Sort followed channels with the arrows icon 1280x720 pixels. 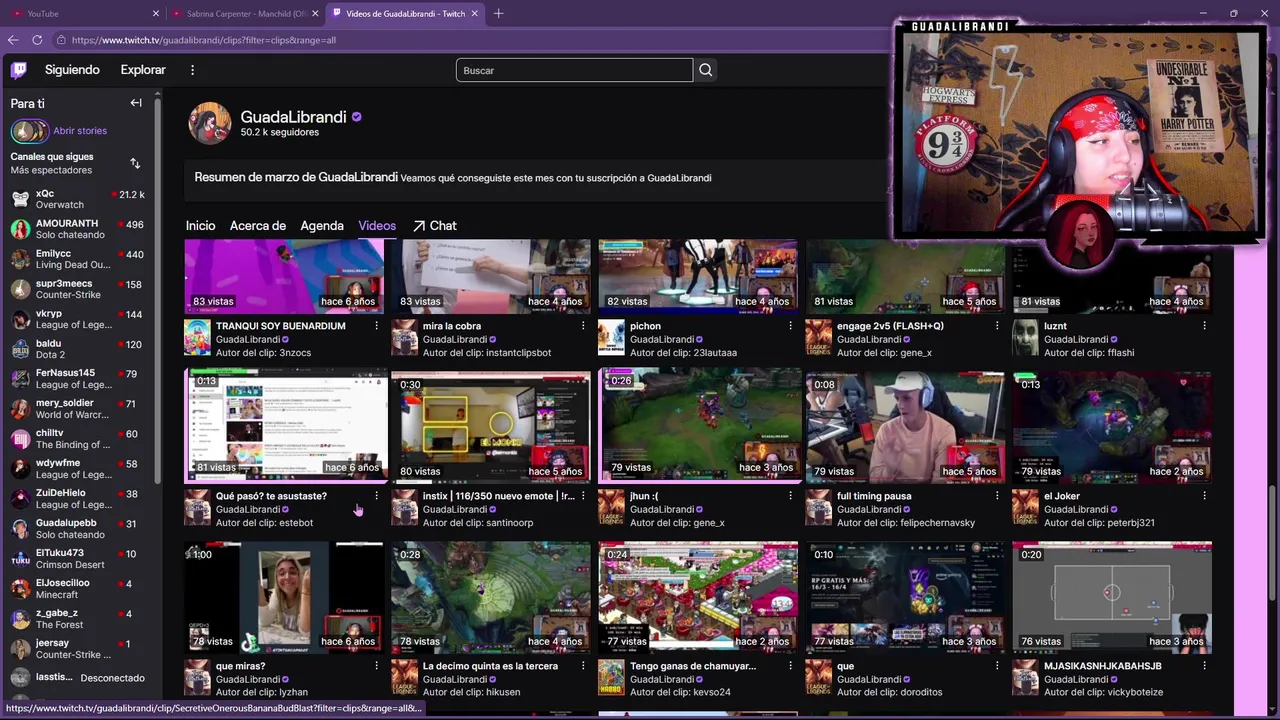(x=135, y=163)
